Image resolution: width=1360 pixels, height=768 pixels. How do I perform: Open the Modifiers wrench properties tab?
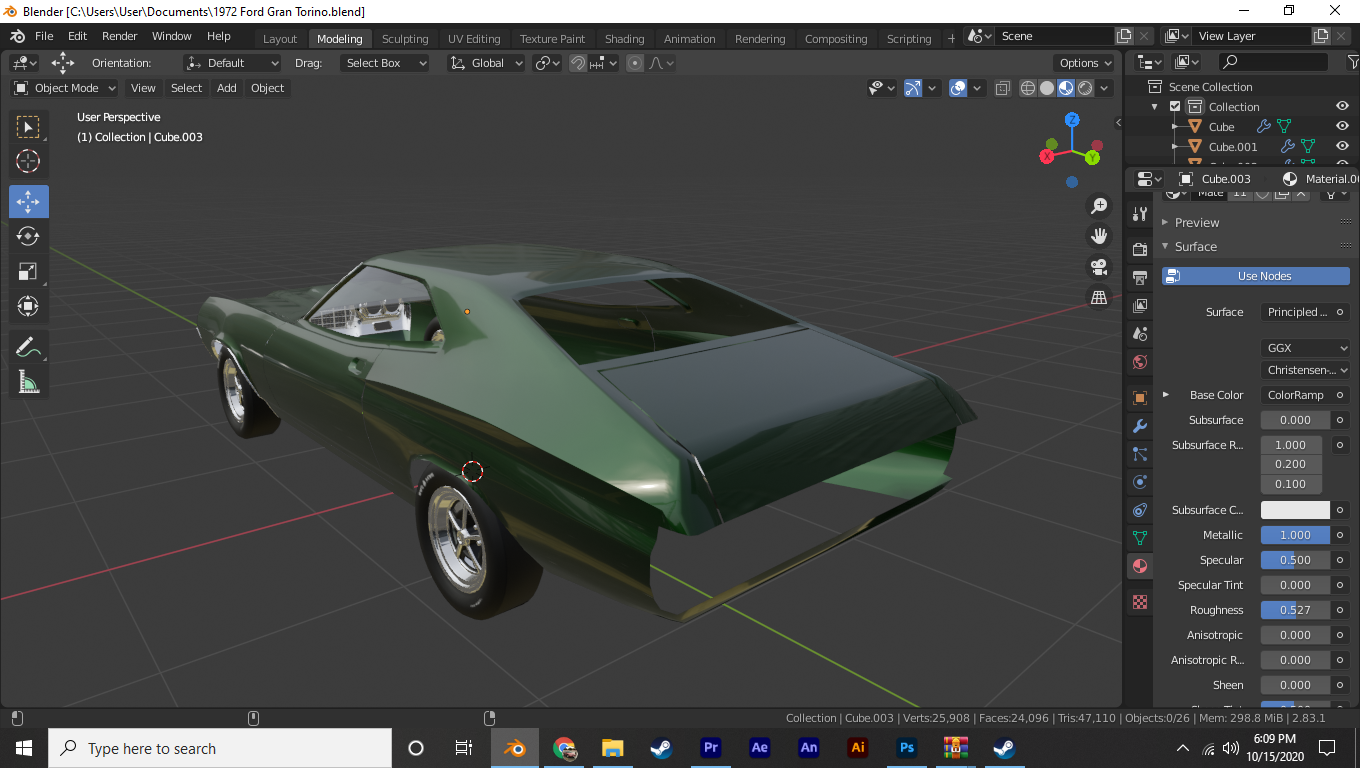[x=1139, y=426]
